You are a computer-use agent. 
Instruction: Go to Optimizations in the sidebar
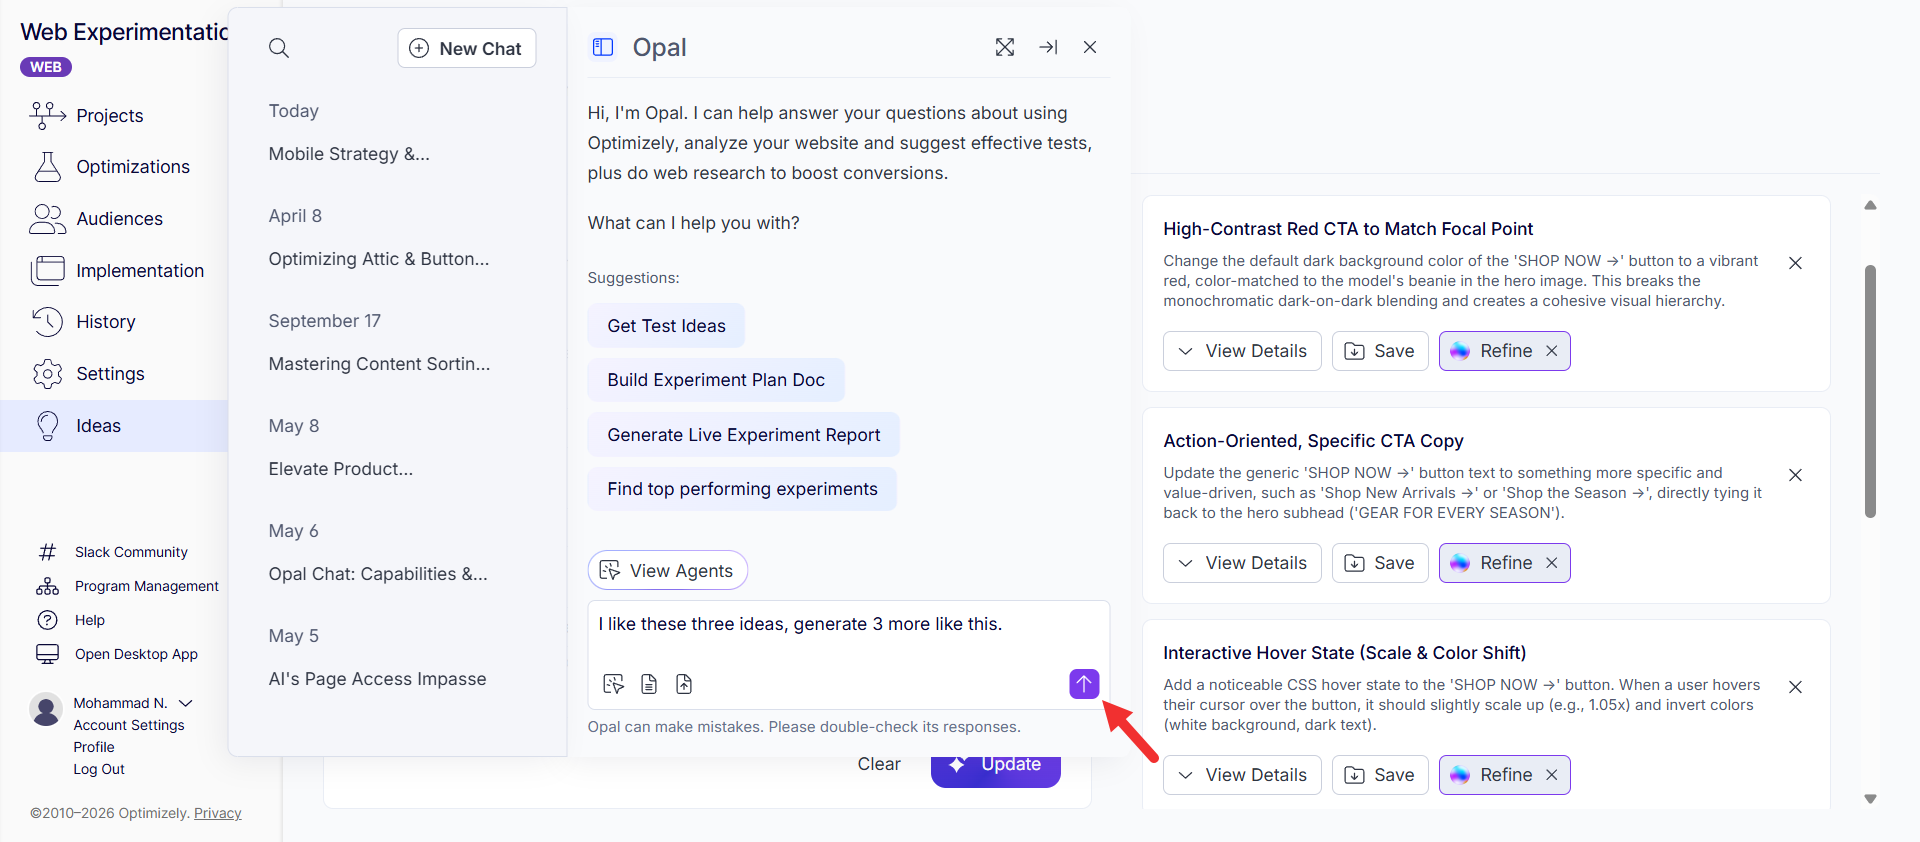click(132, 167)
